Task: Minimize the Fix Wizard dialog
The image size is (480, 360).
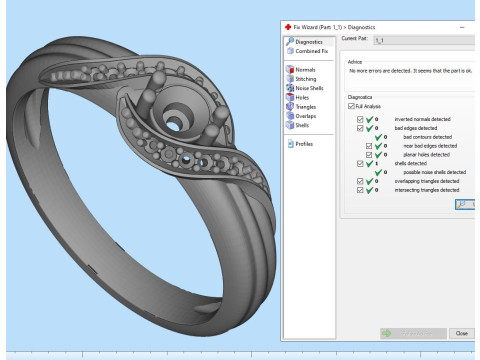Action: tap(462, 27)
